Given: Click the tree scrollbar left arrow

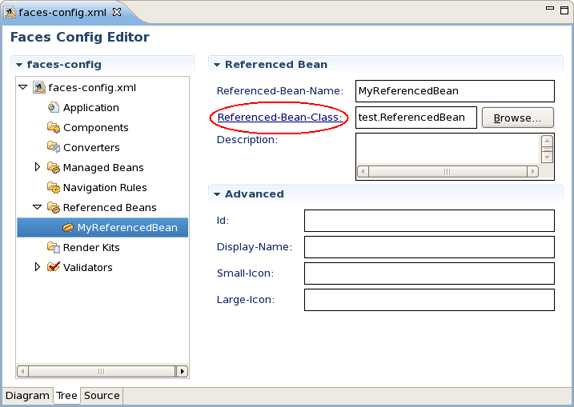Looking at the screenshot, I should pyautogui.click(x=23, y=371).
